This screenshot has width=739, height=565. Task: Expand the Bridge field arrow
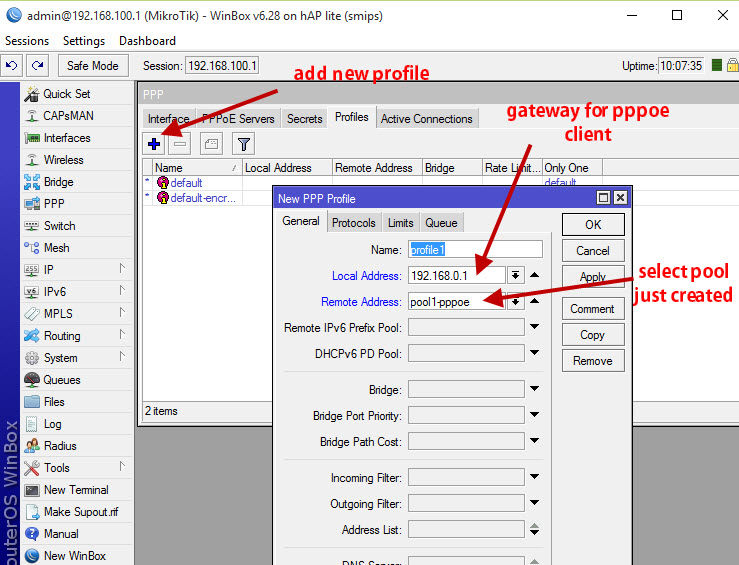tap(534, 389)
